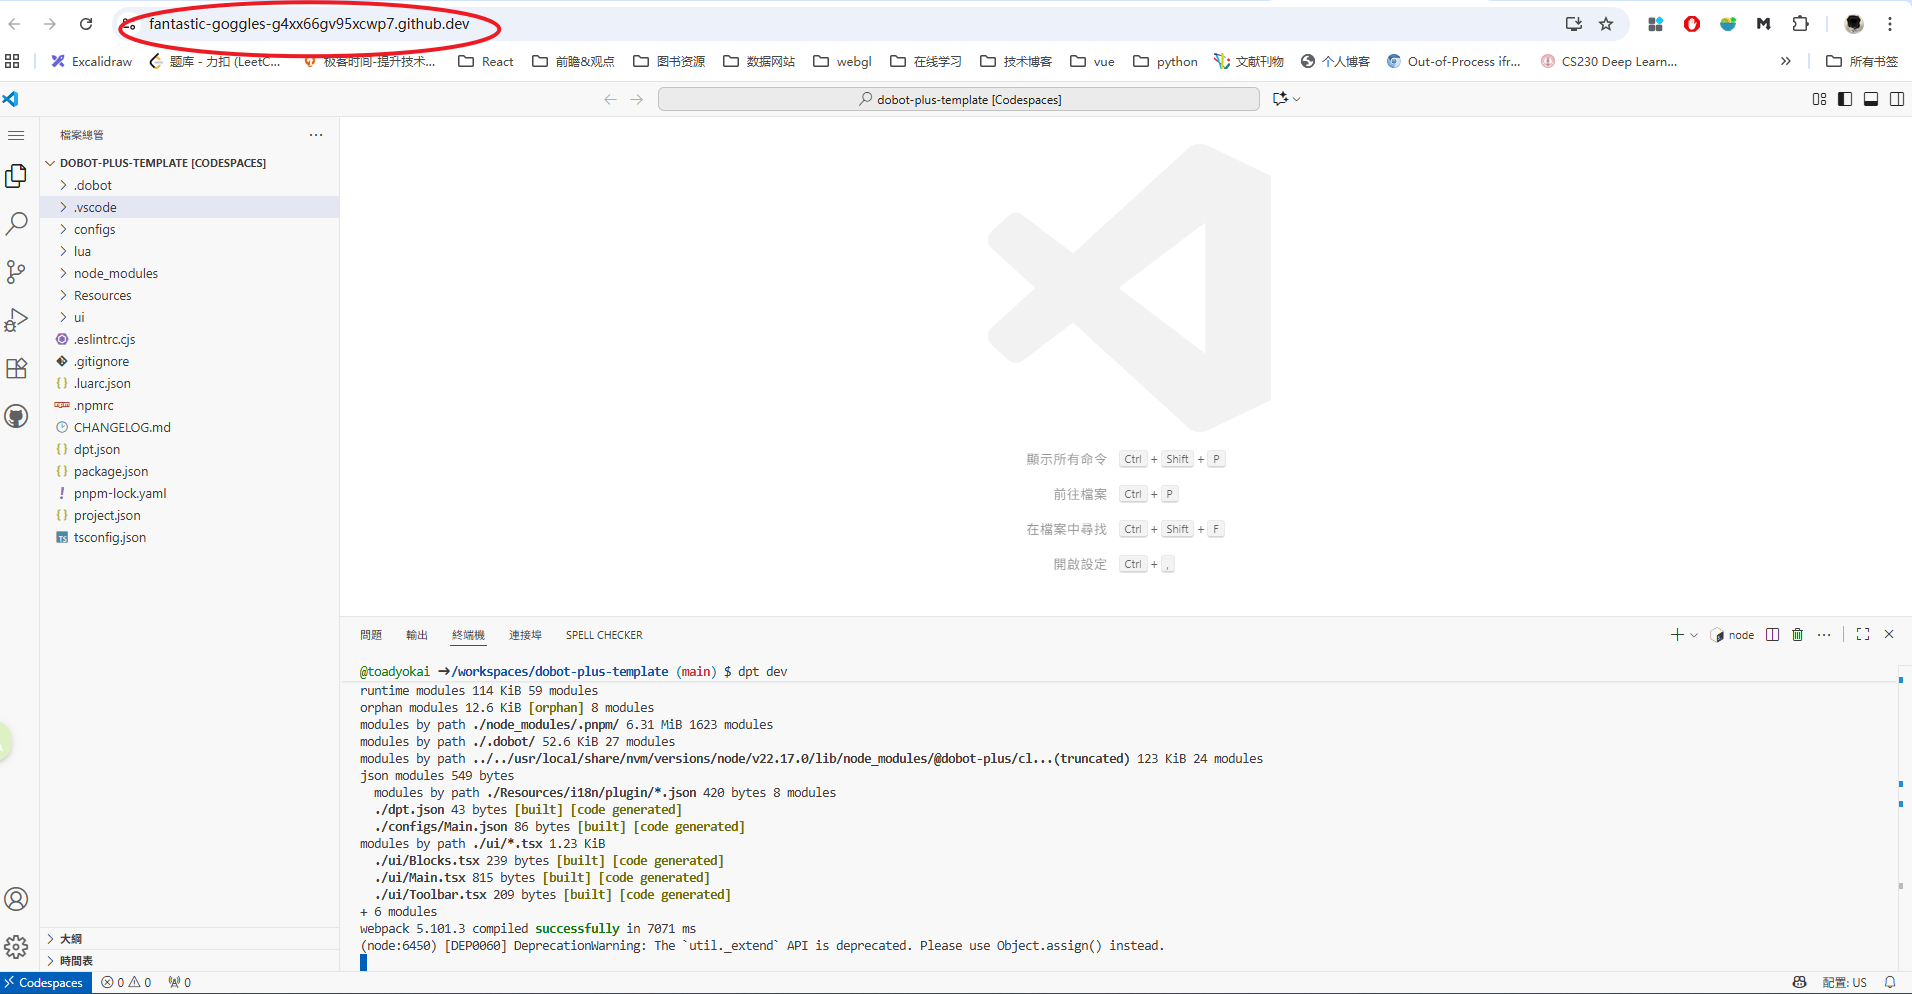Click the Accounts icon in activity bar
Image resolution: width=1912 pixels, height=994 pixels.
point(17,899)
